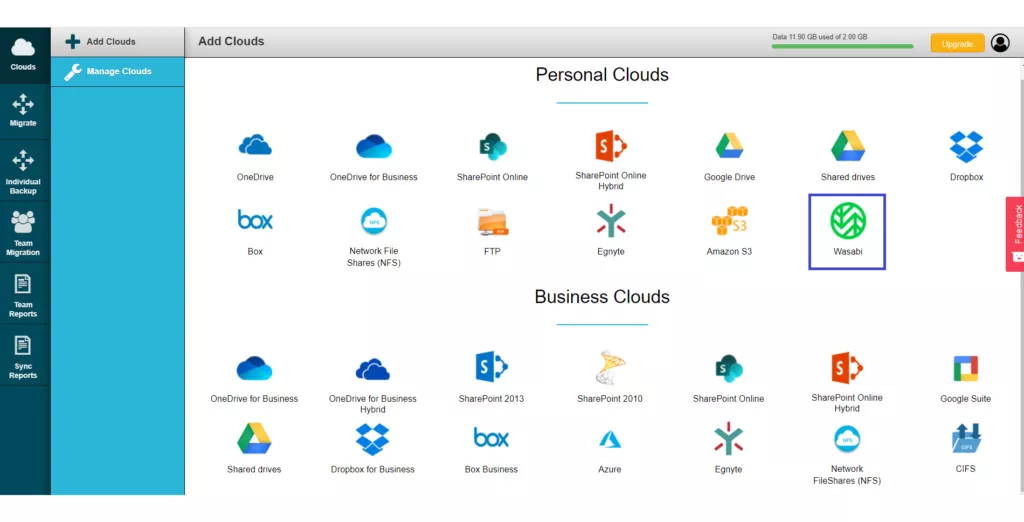The width and height of the screenshot is (1024, 522).
Task: Add SharePoint Online Hybrid under Personal Clouds
Action: [x=611, y=161]
